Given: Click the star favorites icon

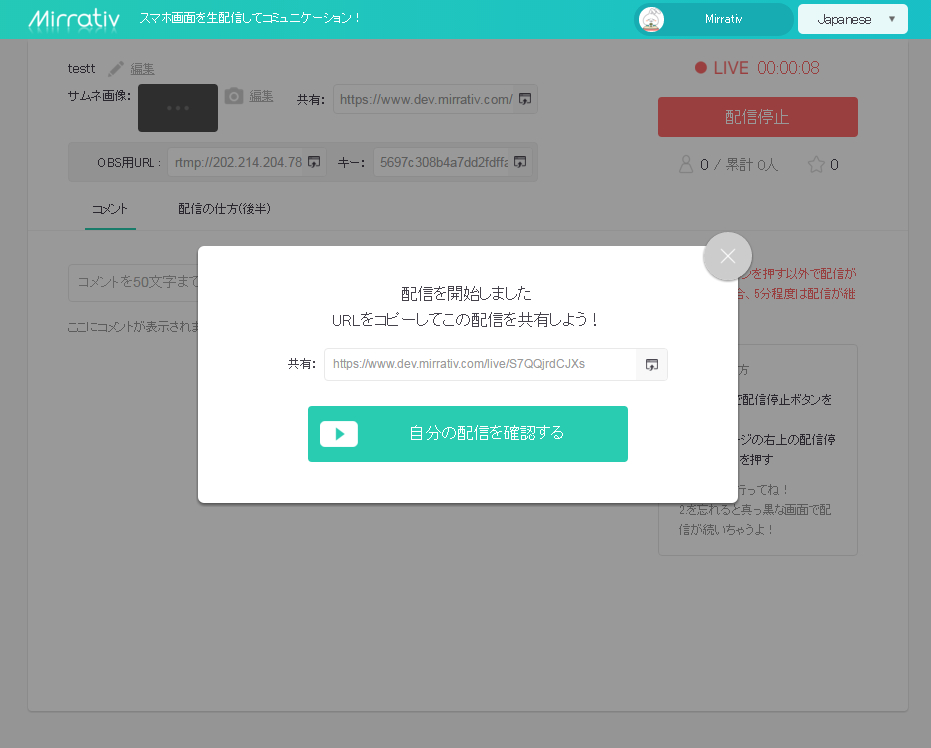Looking at the screenshot, I should pyautogui.click(x=816, y=164).
